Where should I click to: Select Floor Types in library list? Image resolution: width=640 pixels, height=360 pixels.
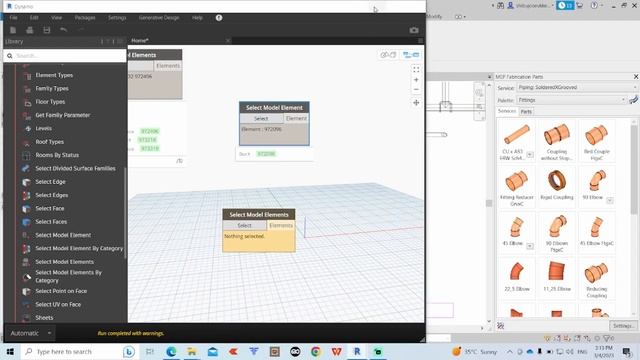pos(50,102)
